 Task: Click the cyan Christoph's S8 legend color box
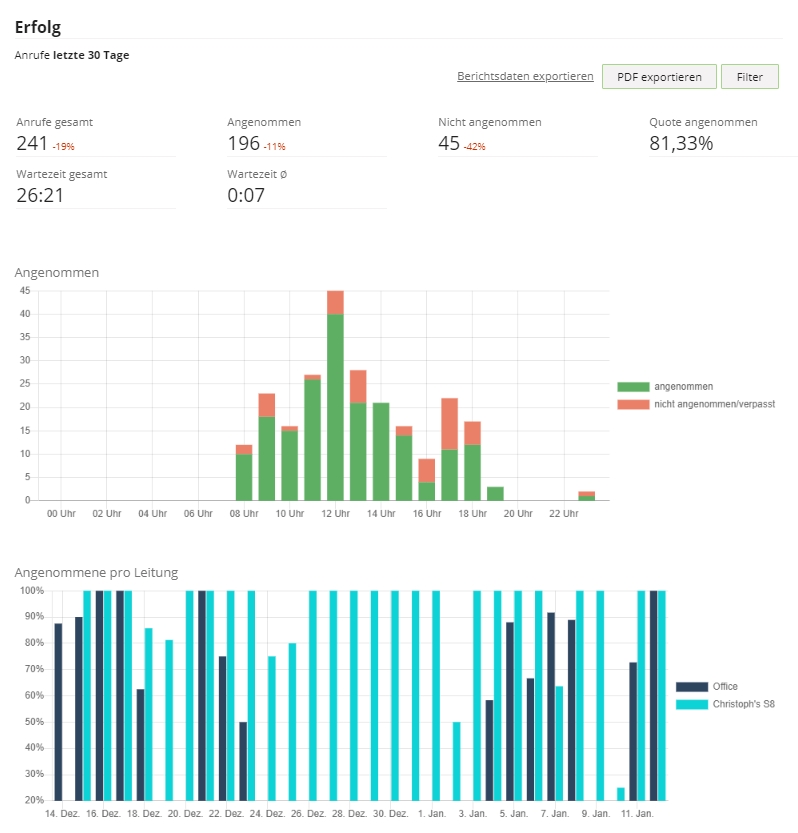pos(692,704)
